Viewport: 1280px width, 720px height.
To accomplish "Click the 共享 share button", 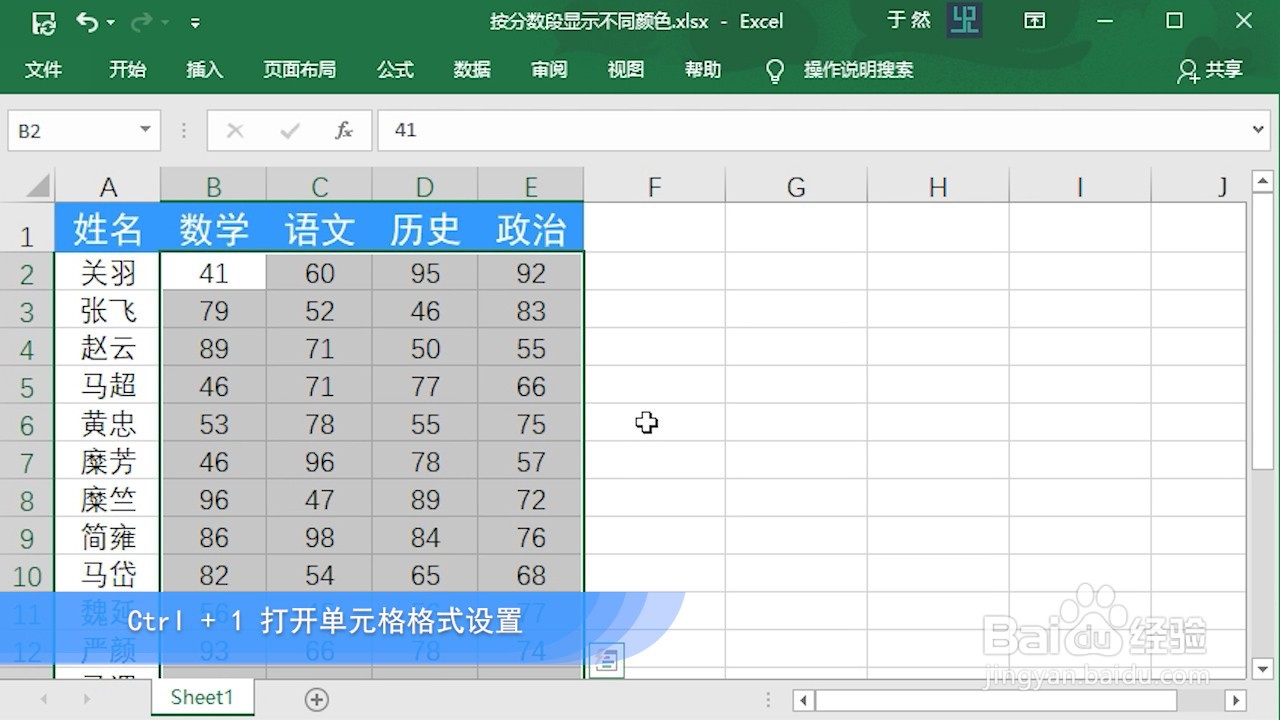I will (x=1210, y=70).
